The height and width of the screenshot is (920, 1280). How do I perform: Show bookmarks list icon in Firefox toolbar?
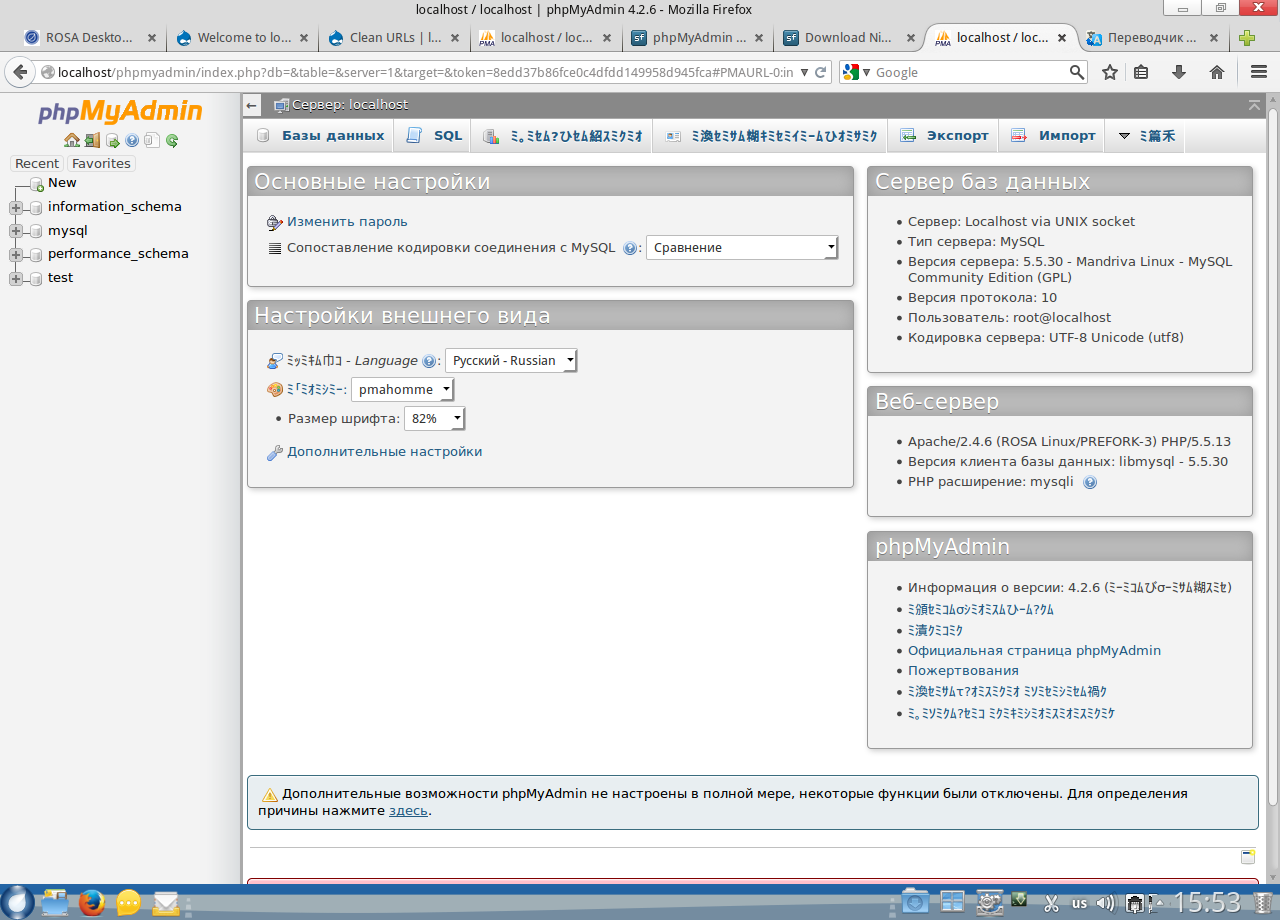point(1142,72)
